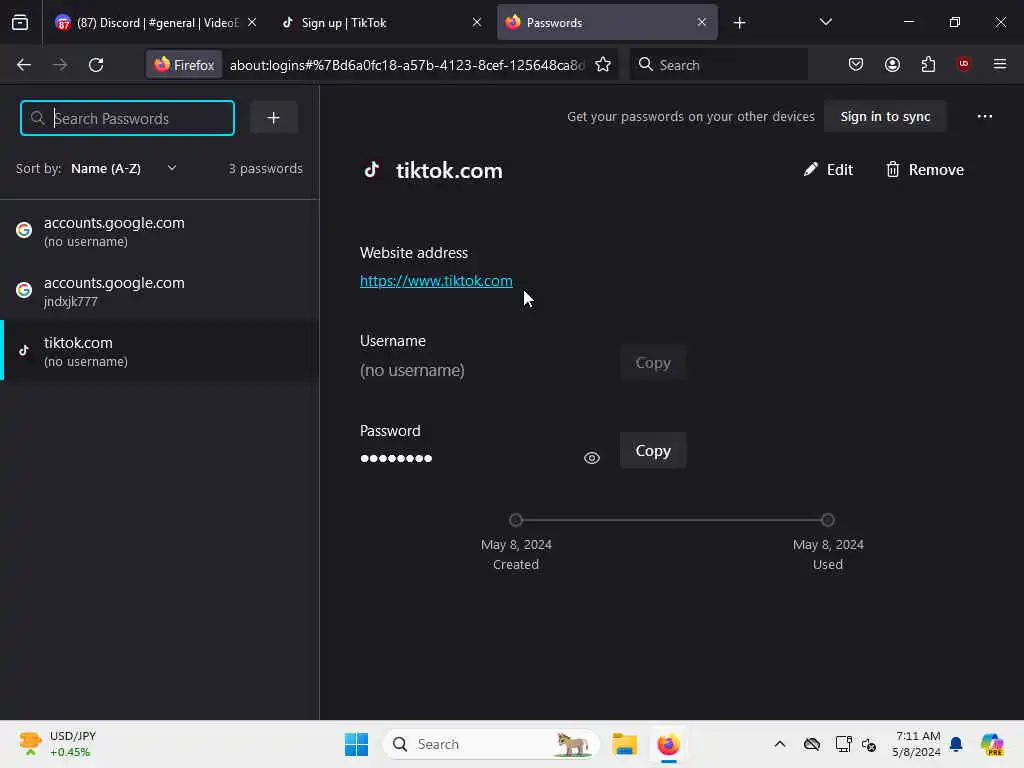Open the uBlock Origin extension icon
The image size is (1024, 768).
point(963,64)
